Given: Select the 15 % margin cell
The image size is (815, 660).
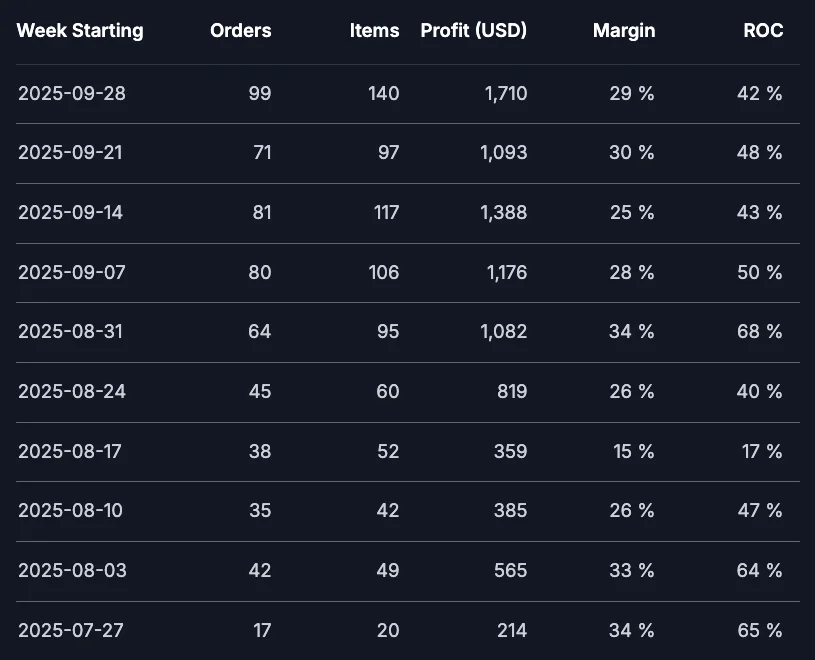Looking at the screenshot, I should pos(633,452).
